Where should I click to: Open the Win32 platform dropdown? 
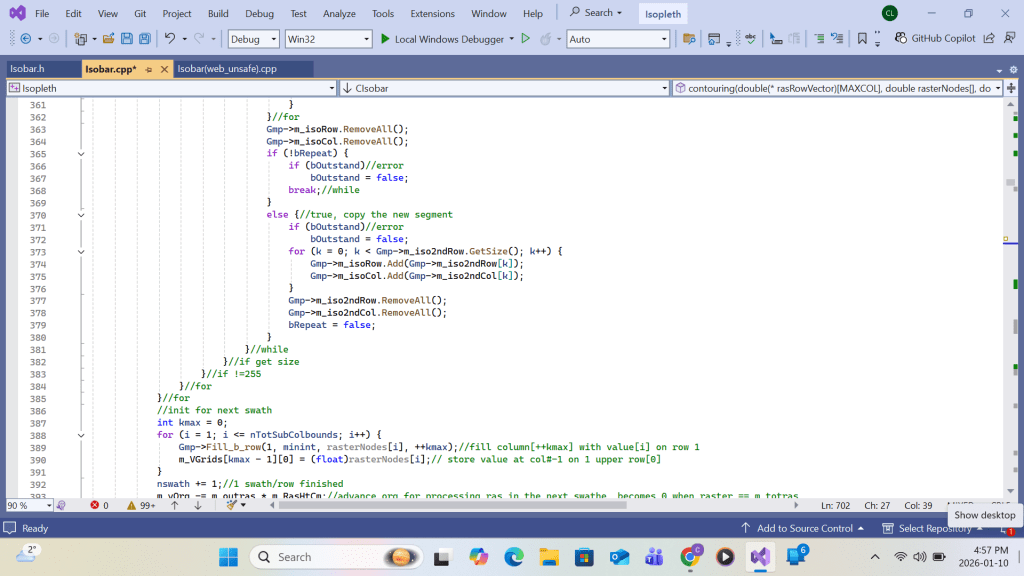327,39
